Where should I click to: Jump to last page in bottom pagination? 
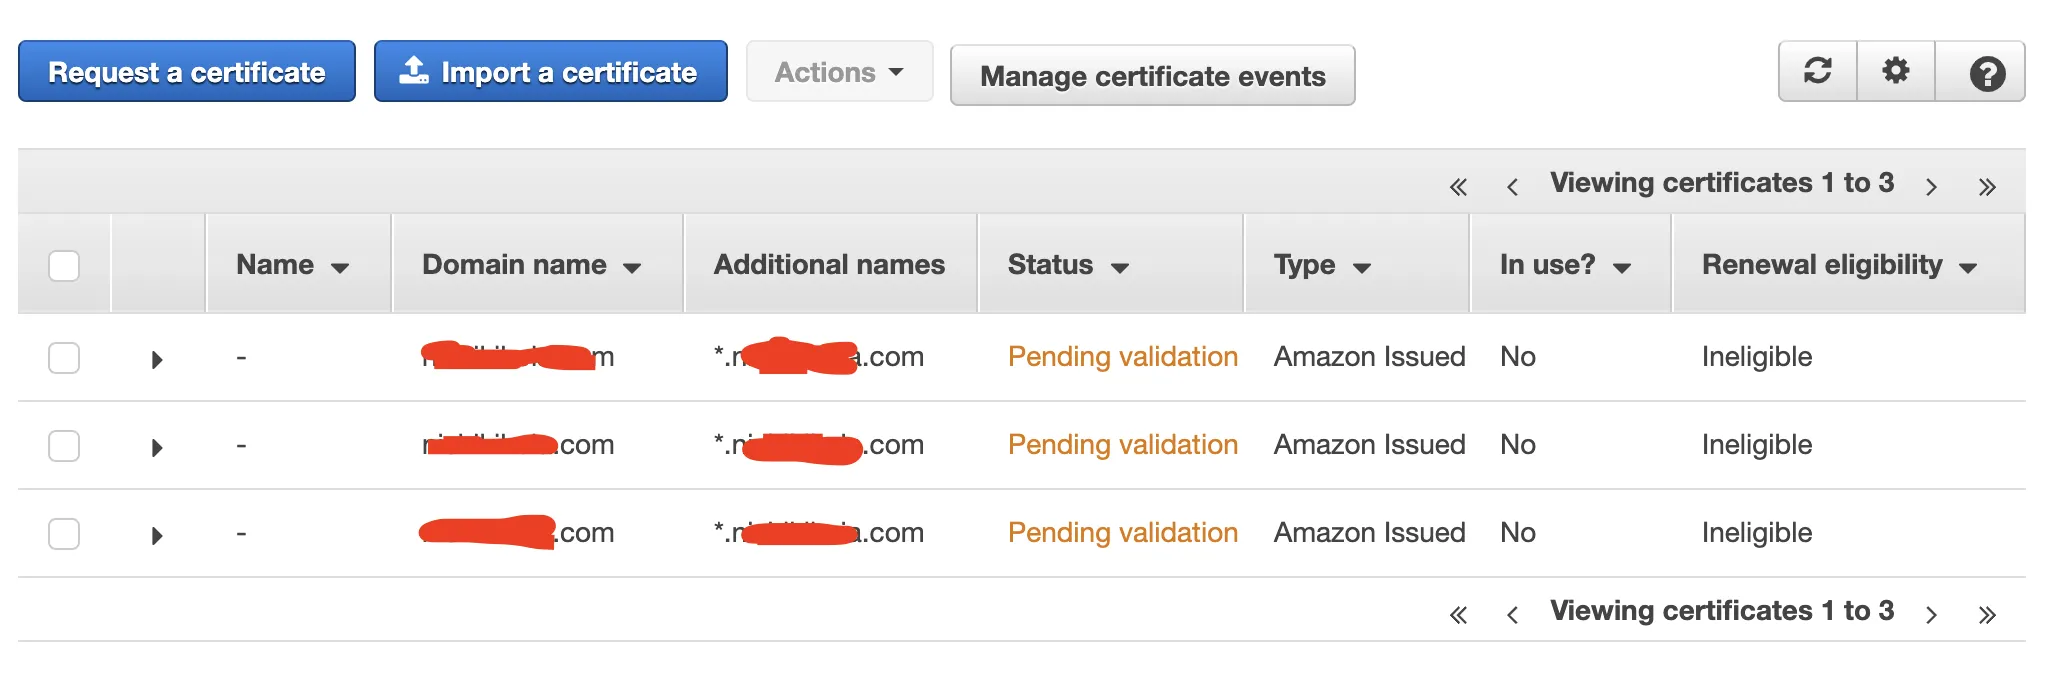point(1986,614)
